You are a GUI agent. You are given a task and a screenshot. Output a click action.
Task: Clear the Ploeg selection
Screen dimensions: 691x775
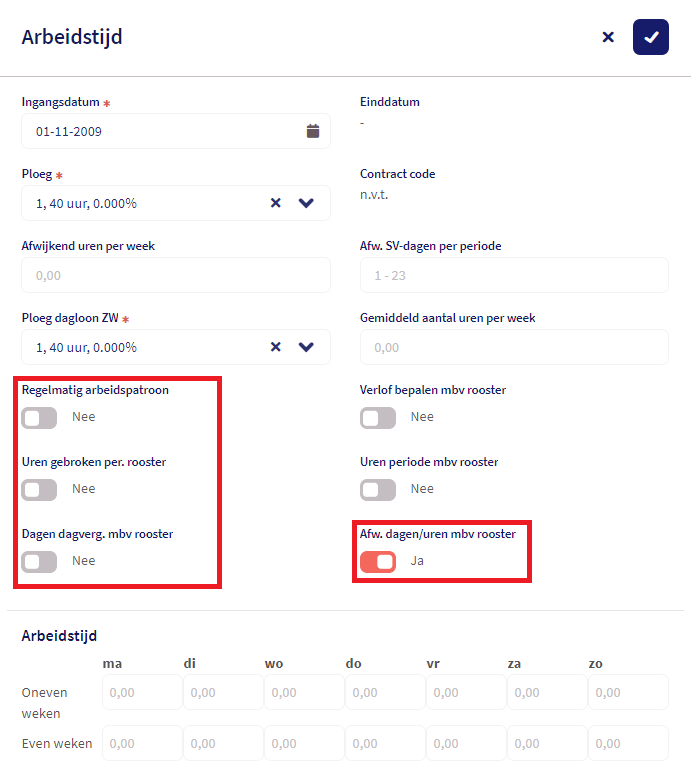276,203
